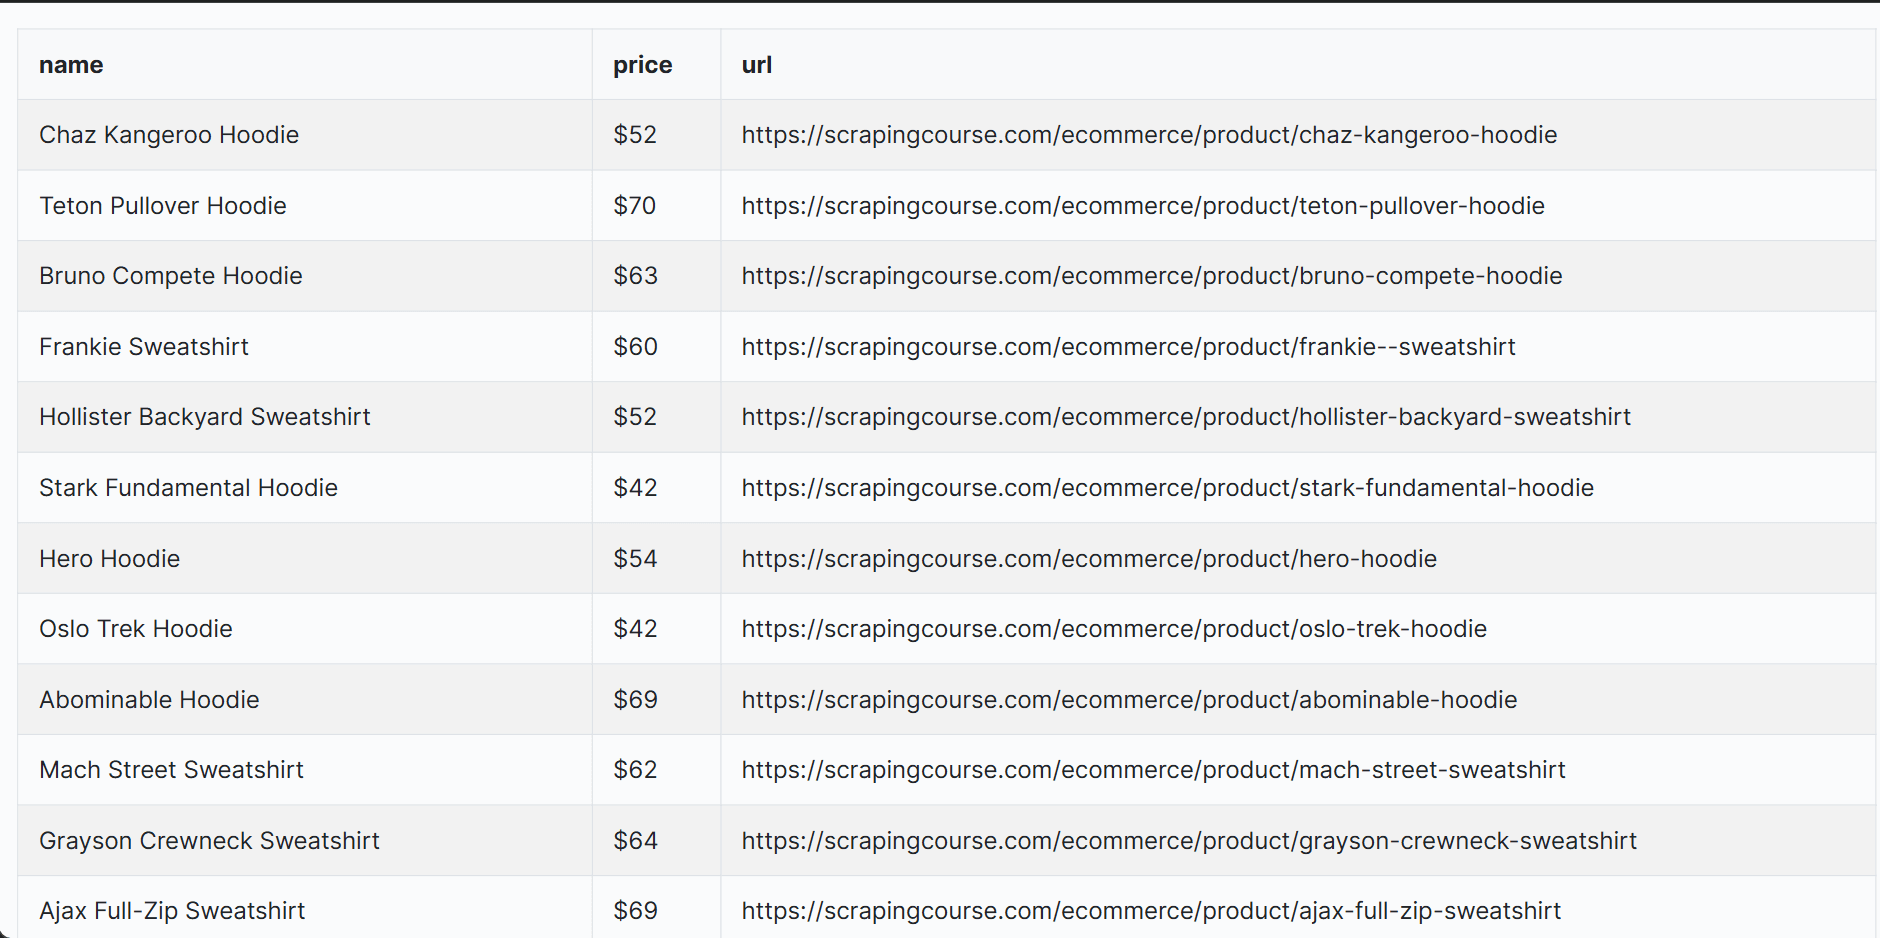The height and width of the screenshot is (938, 1880).
Task: Click the $52 price of Hollister Backyard Sweatshirt
Action: 635,417
